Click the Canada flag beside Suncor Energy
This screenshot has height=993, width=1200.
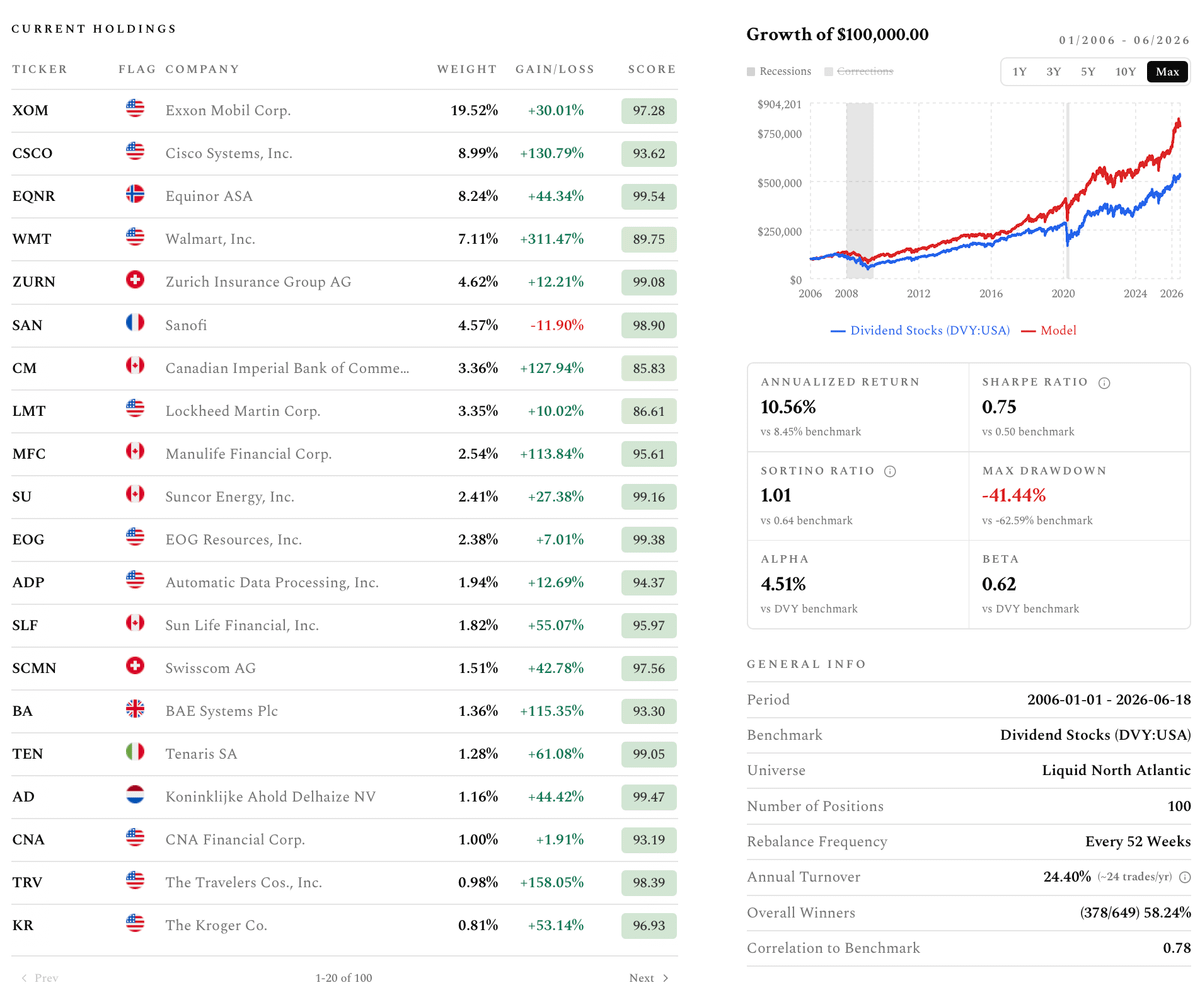[x=135, y=496]
